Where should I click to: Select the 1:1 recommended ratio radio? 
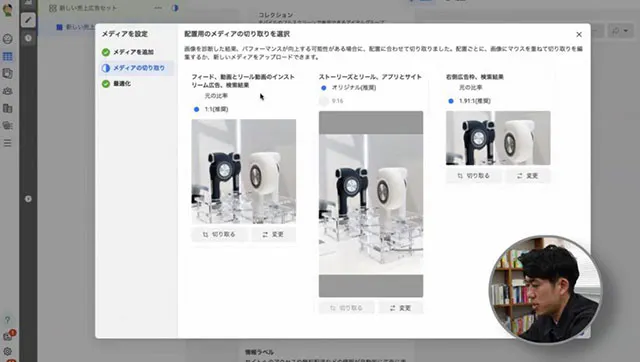[x=196, y=109]
